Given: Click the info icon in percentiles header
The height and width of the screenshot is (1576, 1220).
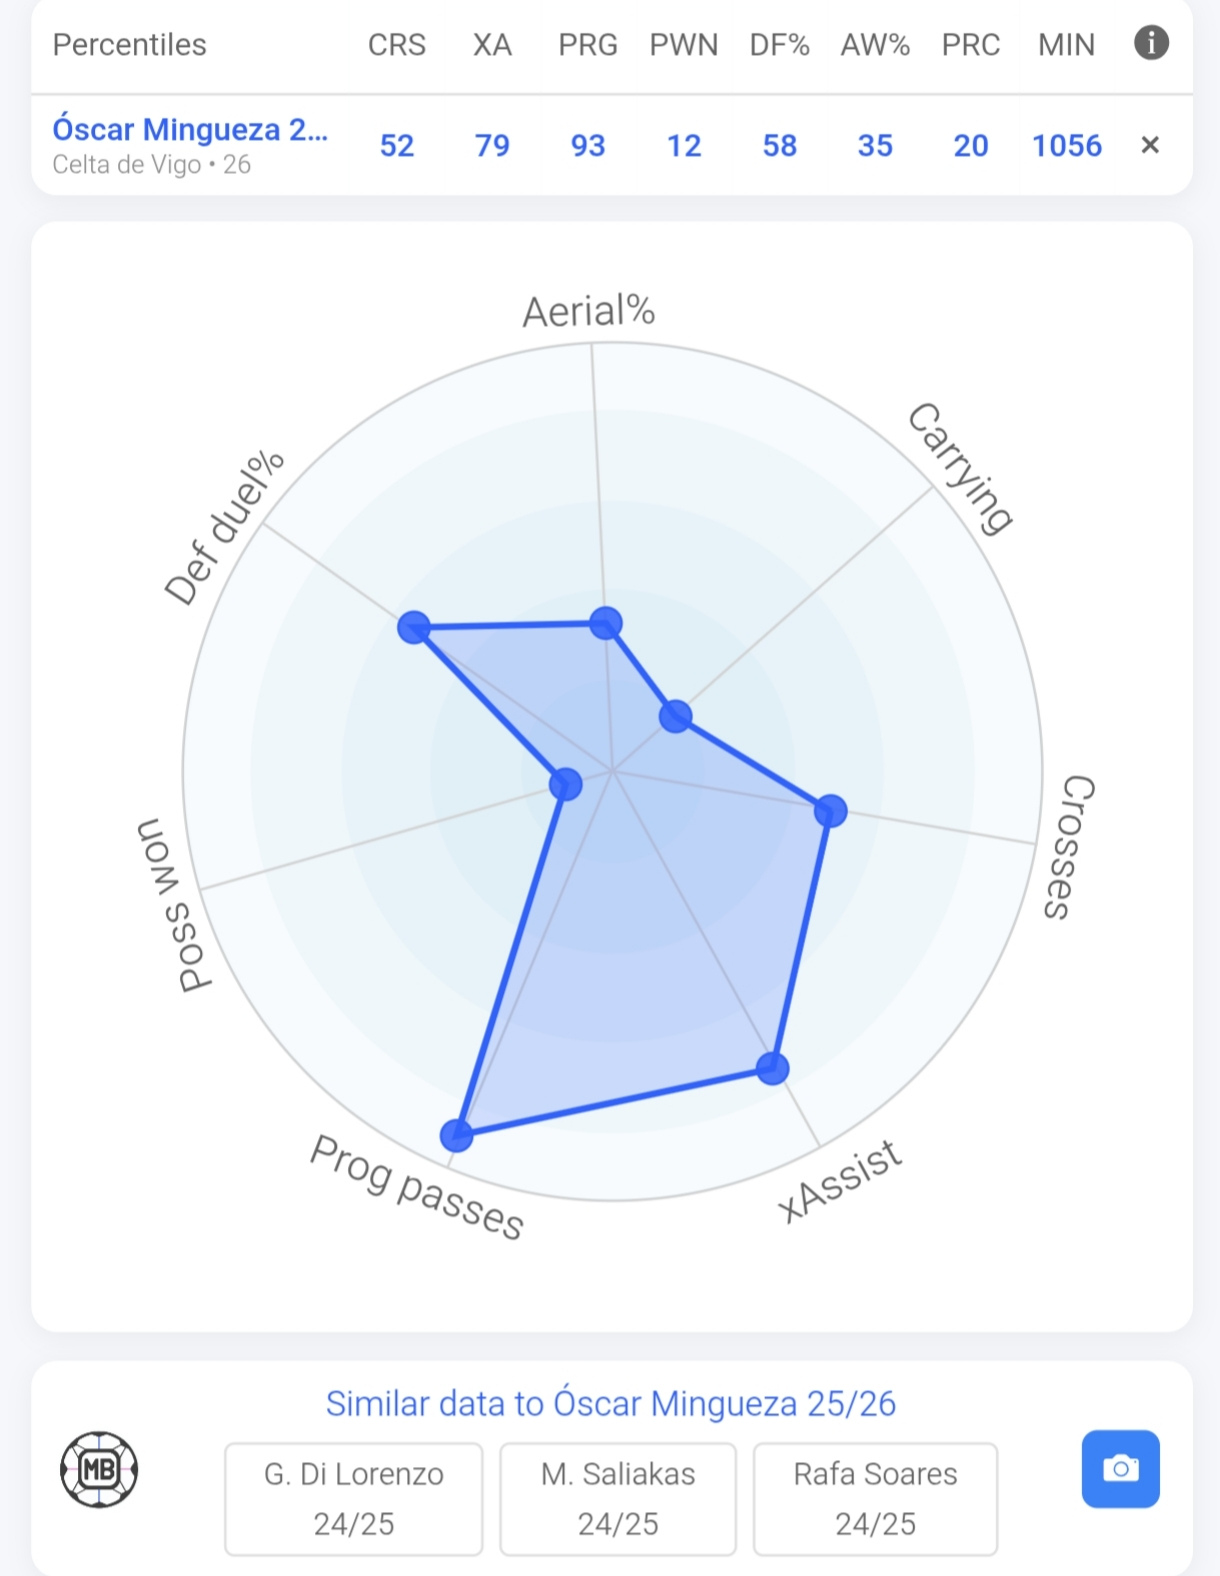Looking at the screenshot, I should click(x=1151, y=43).
